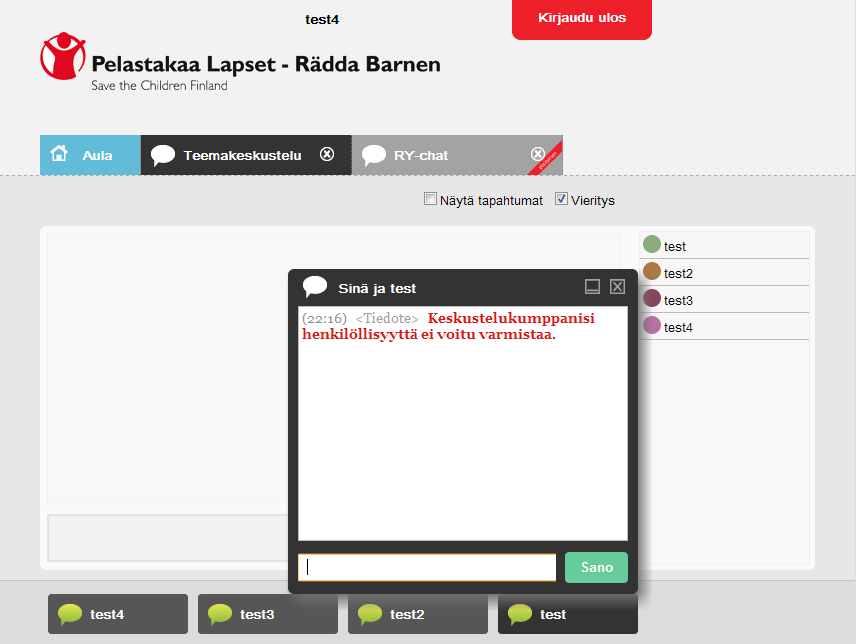Click the orange status dot beside test2
The width and height of the screenshot is (856, 644).
(x=651, y=272)
